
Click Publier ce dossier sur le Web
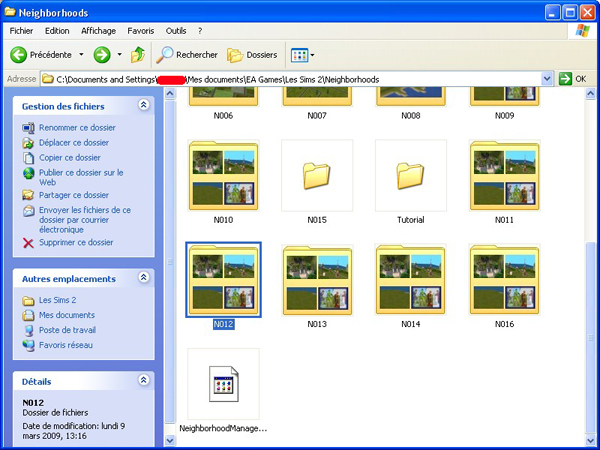coord(81,178)
